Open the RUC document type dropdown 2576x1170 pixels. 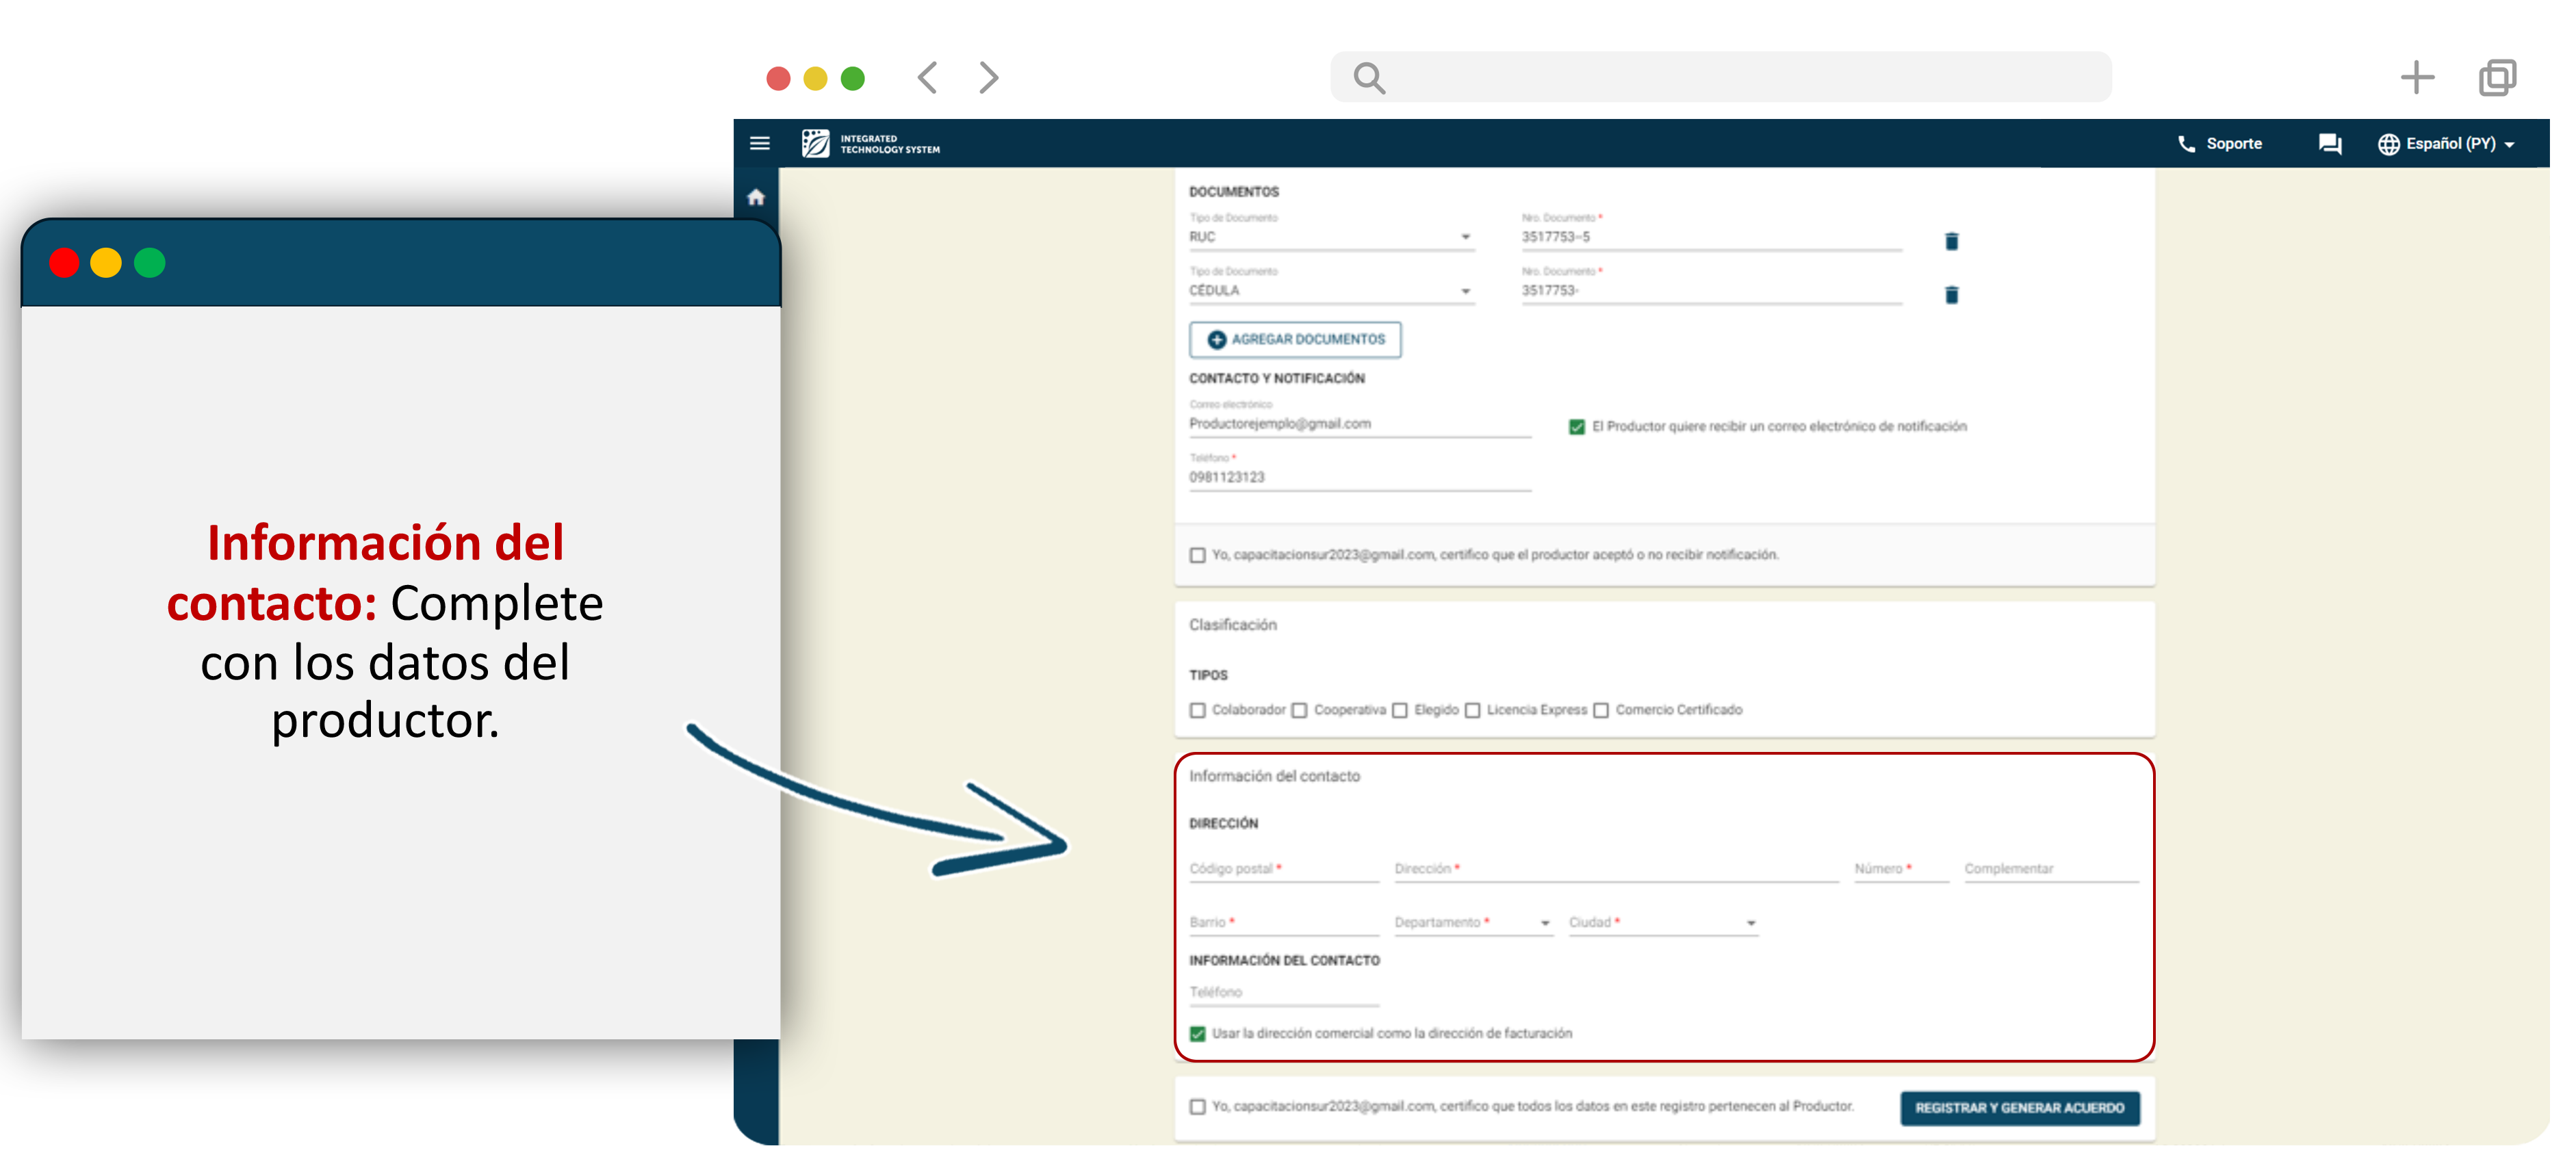tap(1330, 237)
